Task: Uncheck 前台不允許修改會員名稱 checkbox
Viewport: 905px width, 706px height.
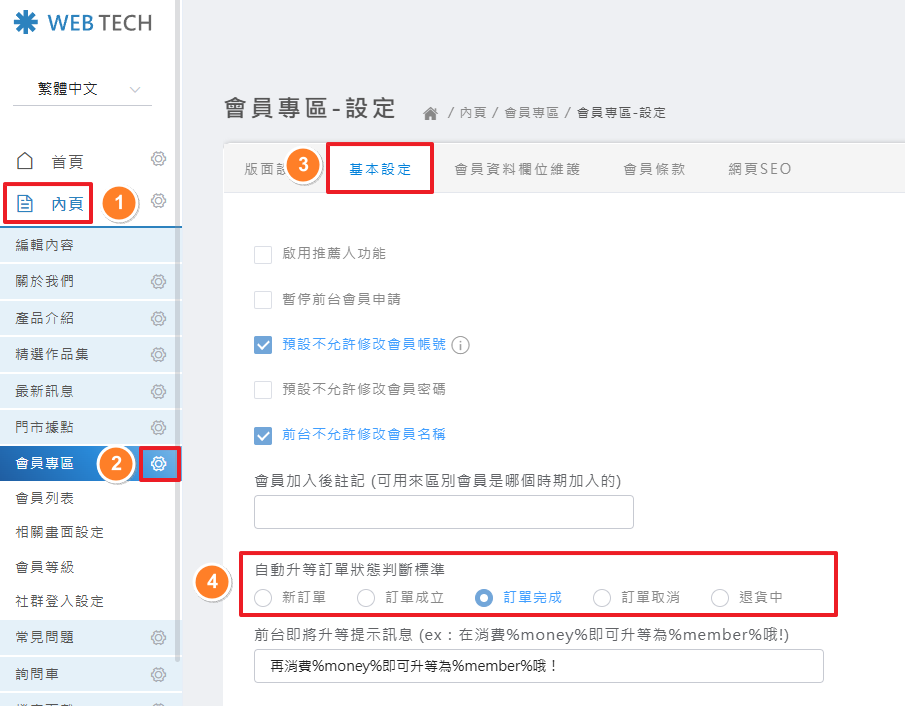Action: (263, 435)
